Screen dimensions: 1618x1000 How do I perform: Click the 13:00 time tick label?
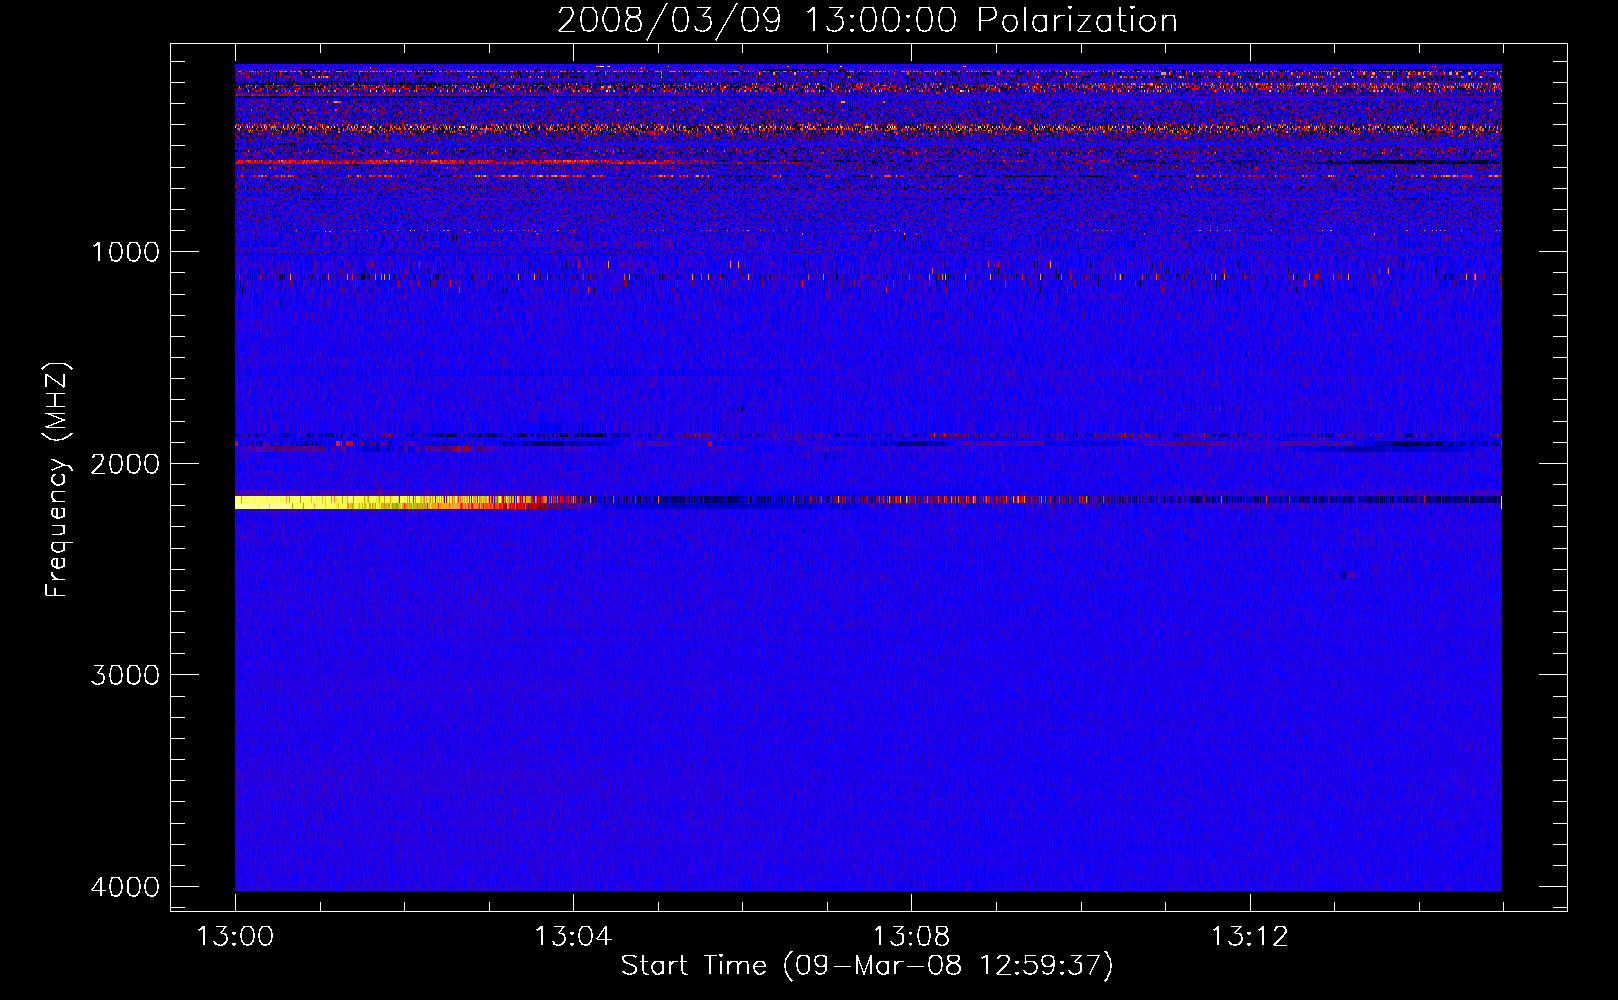235,937
